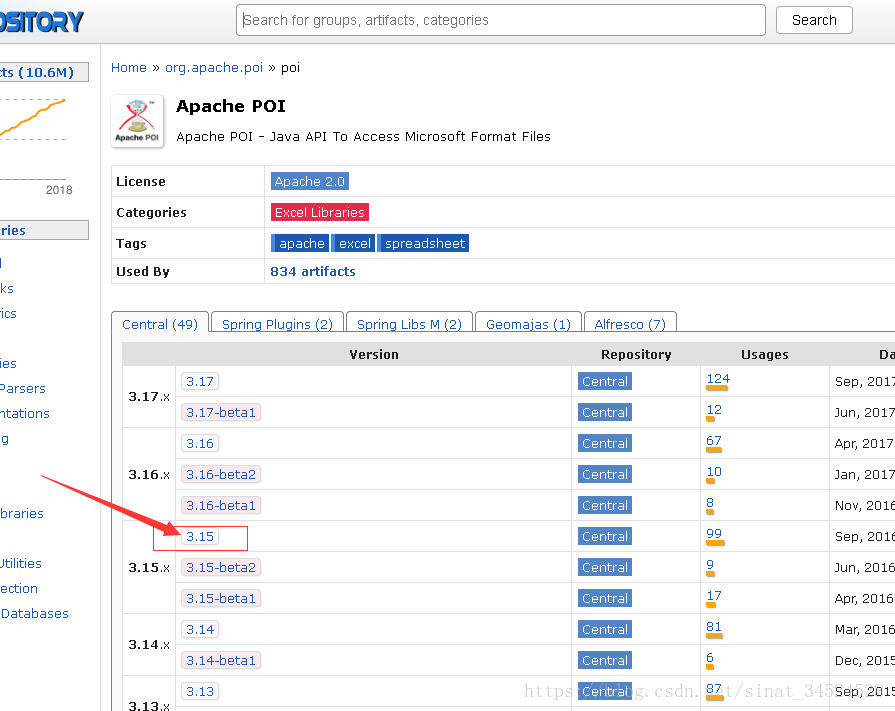This screenshot has height=711, width=895.
Task: Open version 3.15
Action: click(200, 536)
